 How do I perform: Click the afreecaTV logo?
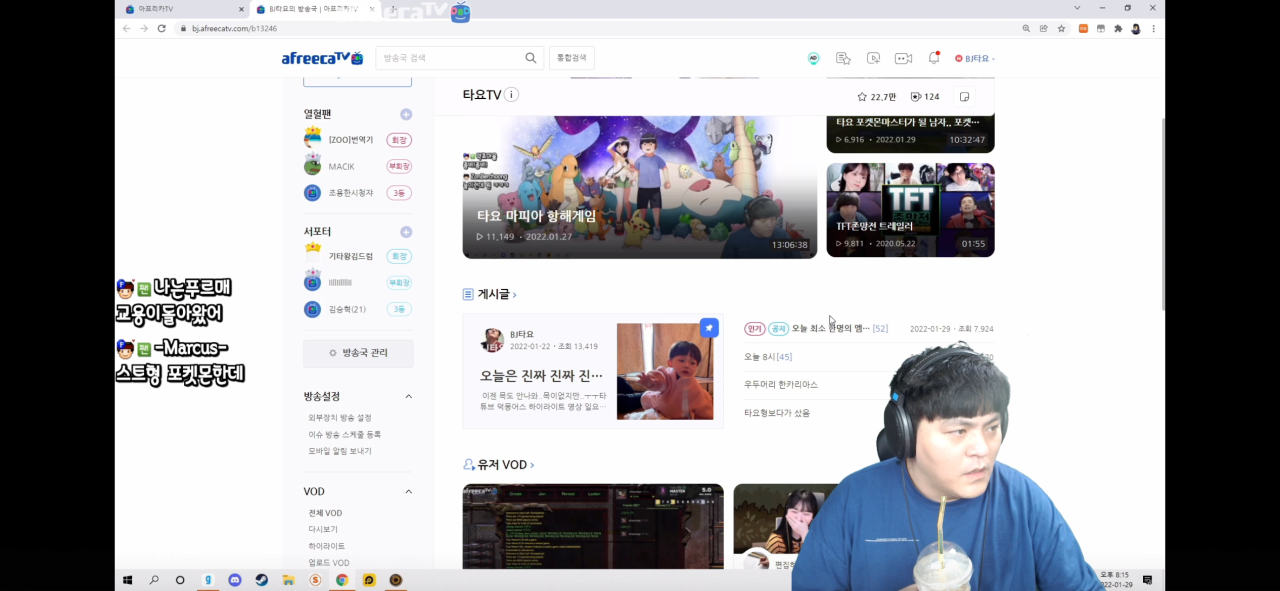point(322,58)
